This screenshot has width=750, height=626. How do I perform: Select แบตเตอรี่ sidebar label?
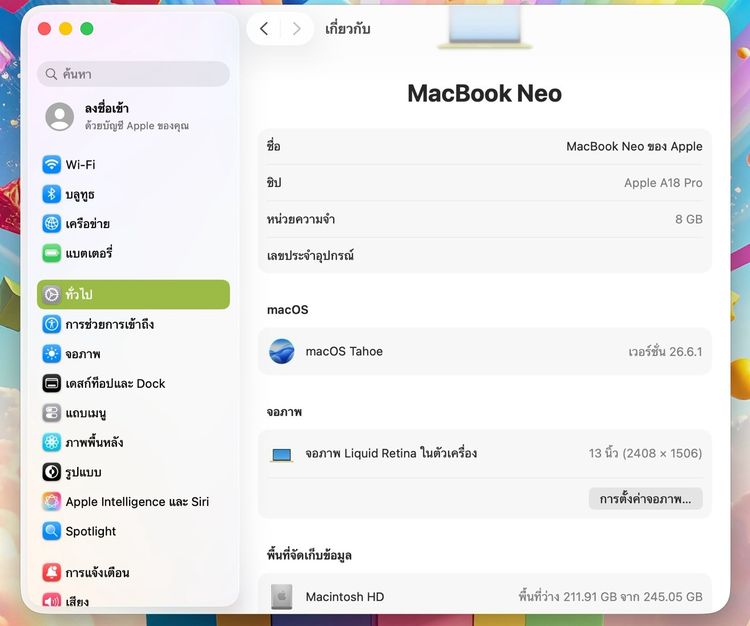click(x=88, y=253)
